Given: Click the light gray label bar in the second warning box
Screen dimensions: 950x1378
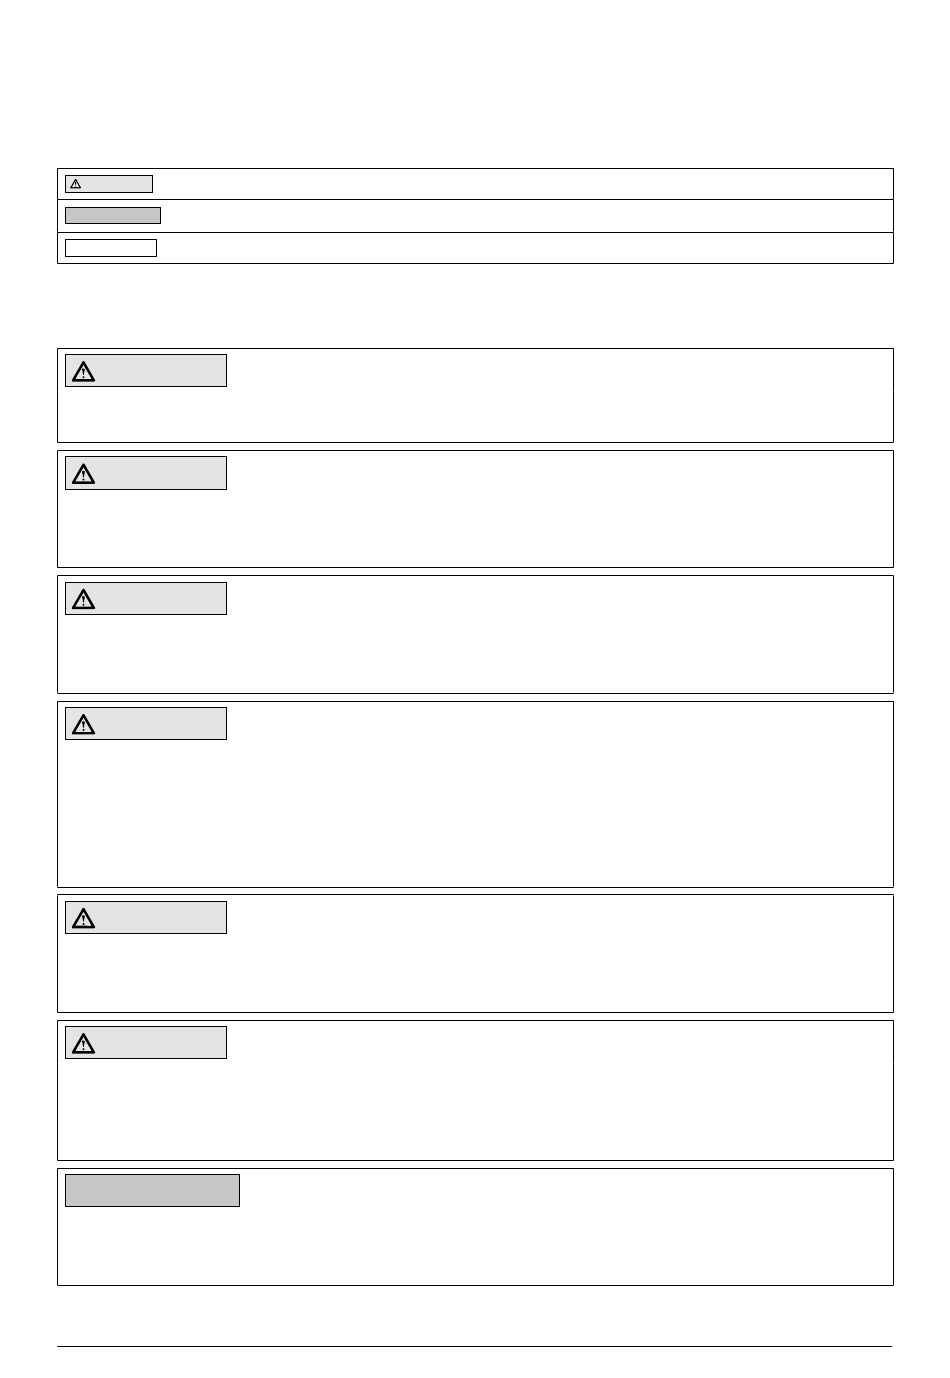Looking at the screenshot, I should coord(146,473).
